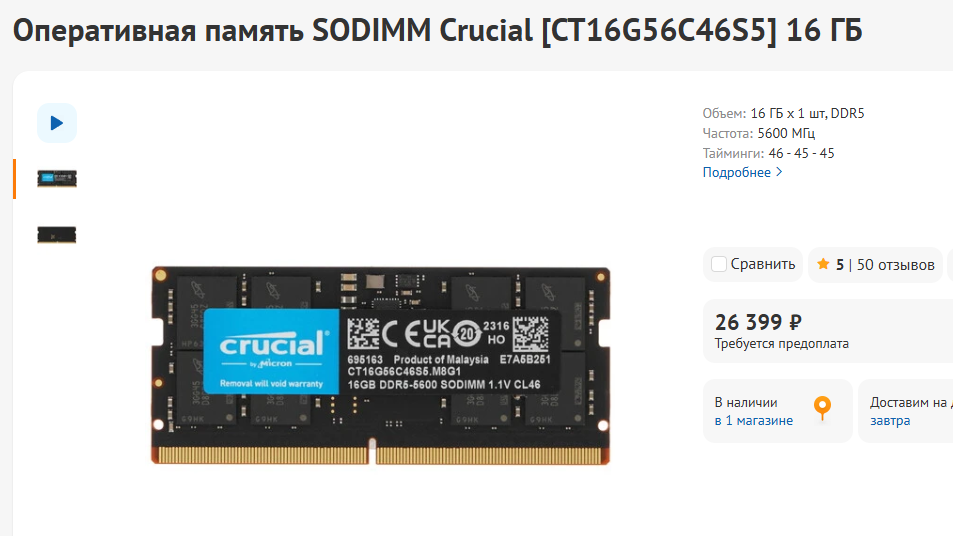Image resolution: width=953 pixels, height=536 pixels.
Task: Select the first RAM image thumbnail
Action: (x=57, y=179)
